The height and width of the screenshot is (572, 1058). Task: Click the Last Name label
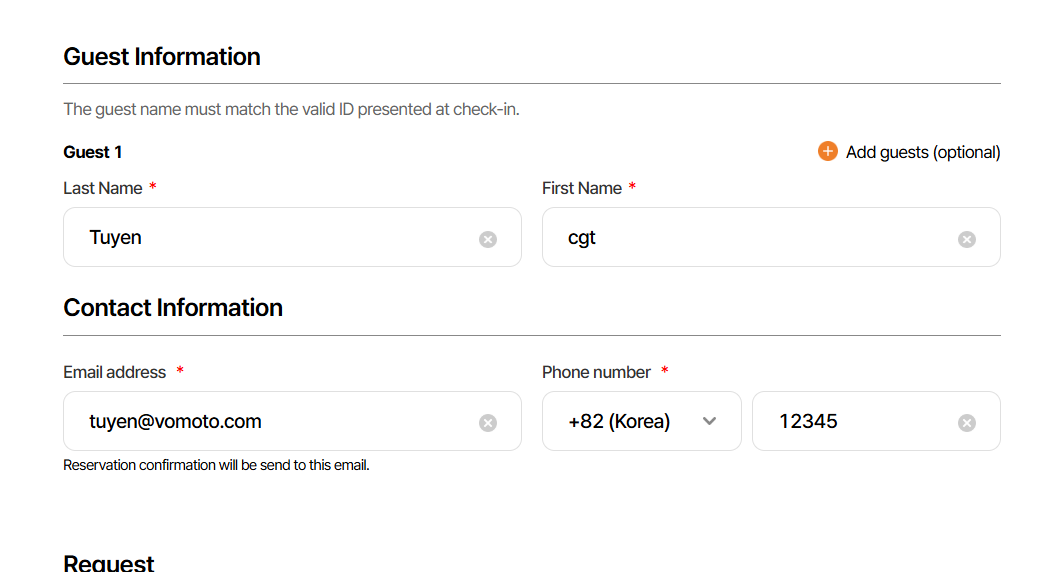point(103,188)
